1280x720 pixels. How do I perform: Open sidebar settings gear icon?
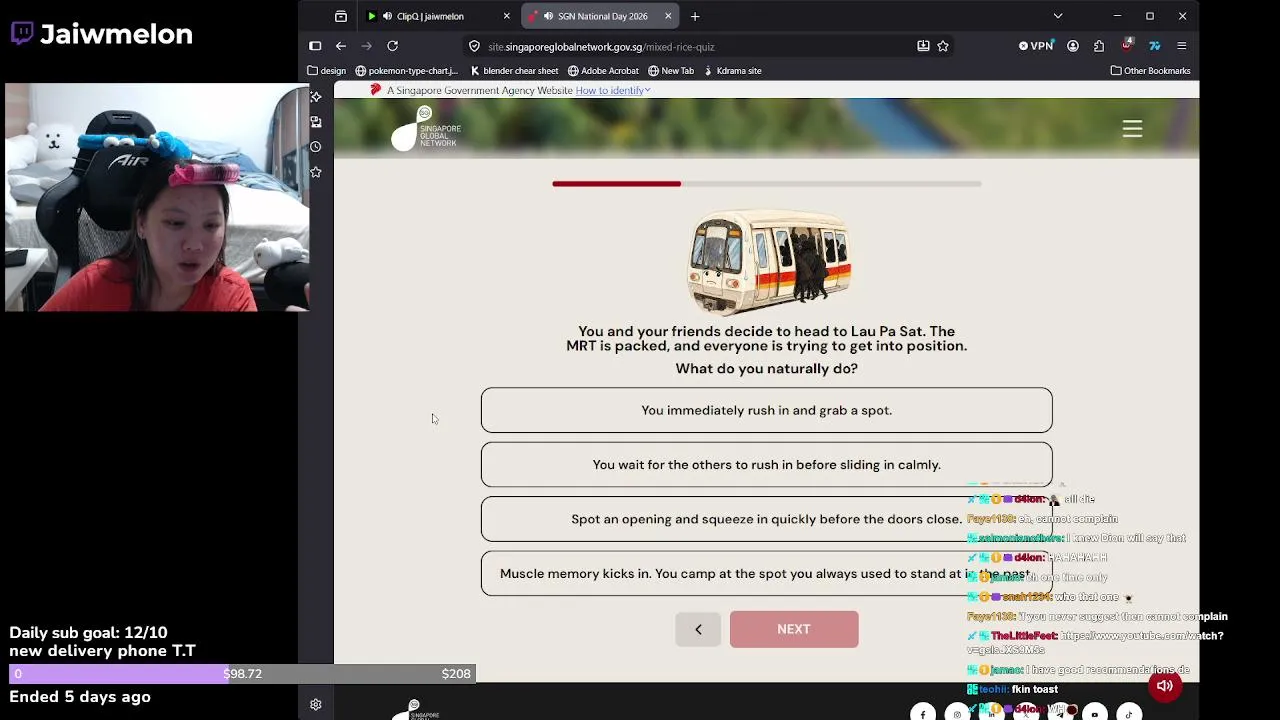tap(316, 704)
